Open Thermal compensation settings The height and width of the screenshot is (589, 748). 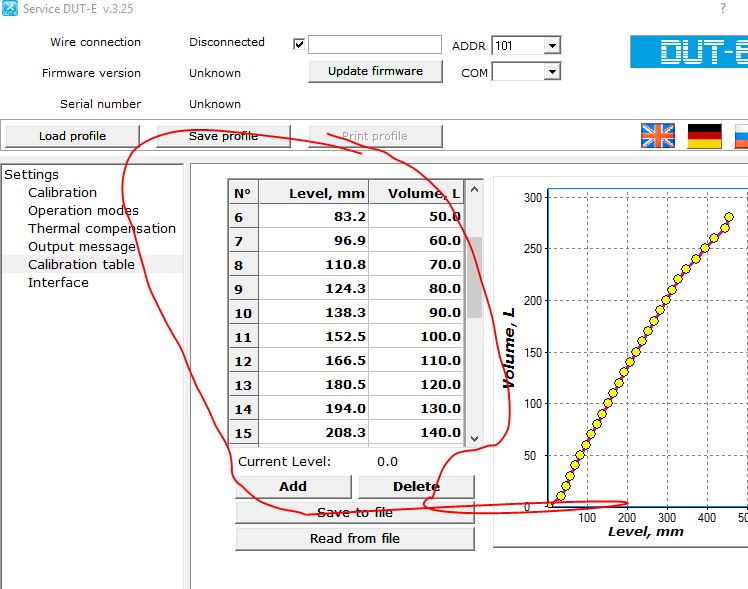pos(101,229)
